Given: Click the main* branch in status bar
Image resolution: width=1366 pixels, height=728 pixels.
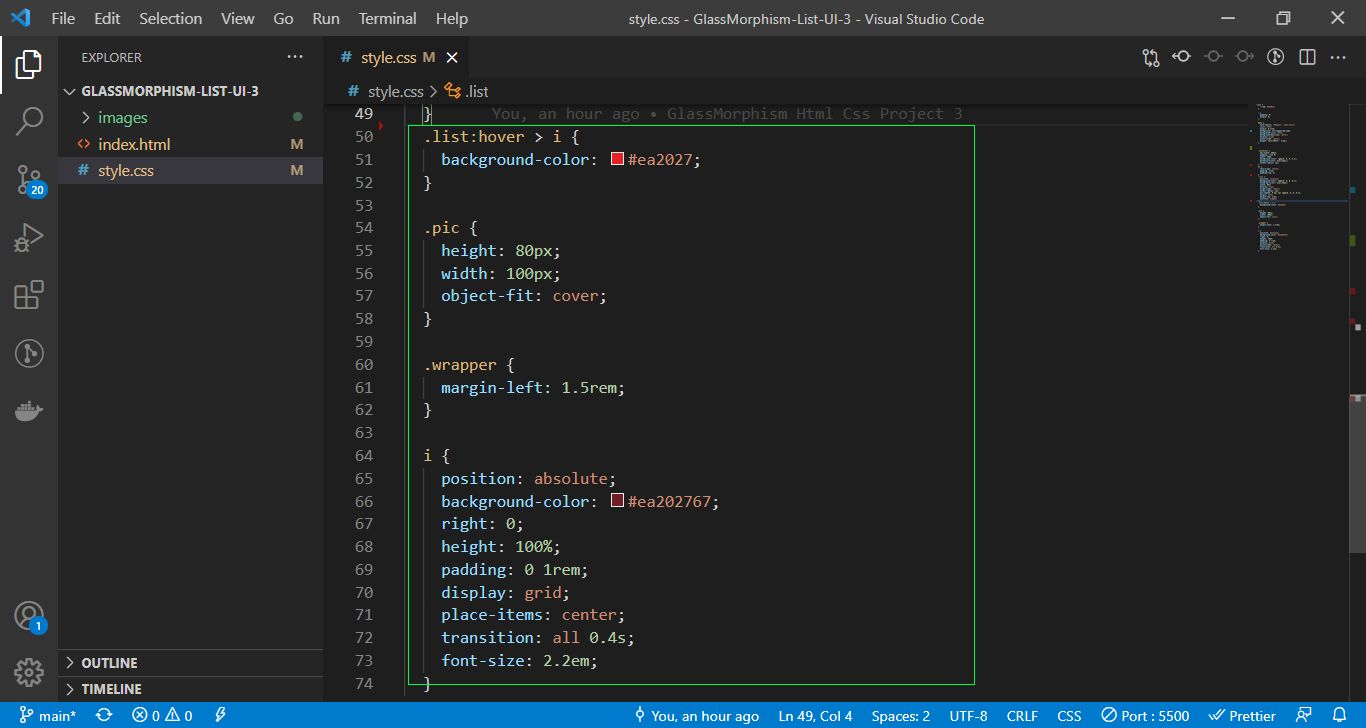Looking at the screenshot, I should click(48, 716).
